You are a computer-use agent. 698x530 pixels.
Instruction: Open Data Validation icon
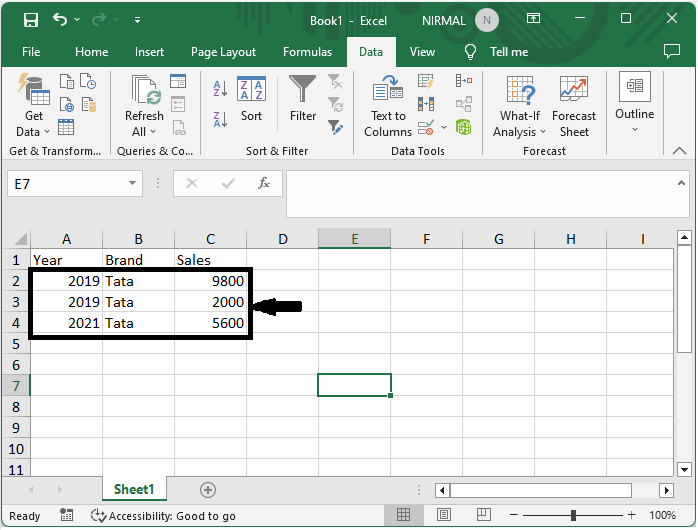426,128
